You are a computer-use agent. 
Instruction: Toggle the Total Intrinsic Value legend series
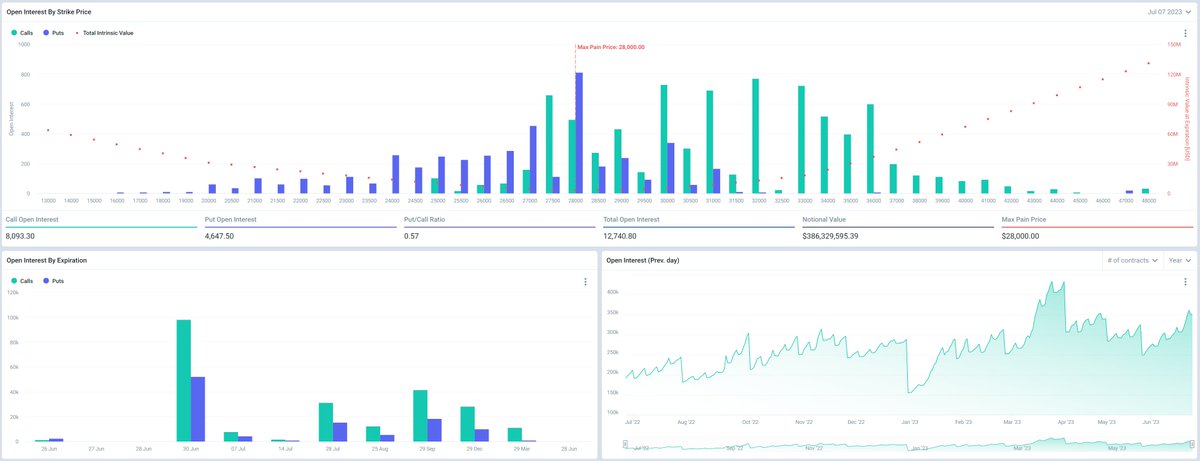(104, 33)
